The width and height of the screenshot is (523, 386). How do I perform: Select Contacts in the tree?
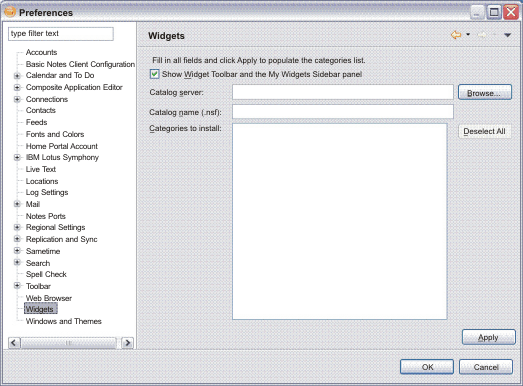click(x=41, y=110)
